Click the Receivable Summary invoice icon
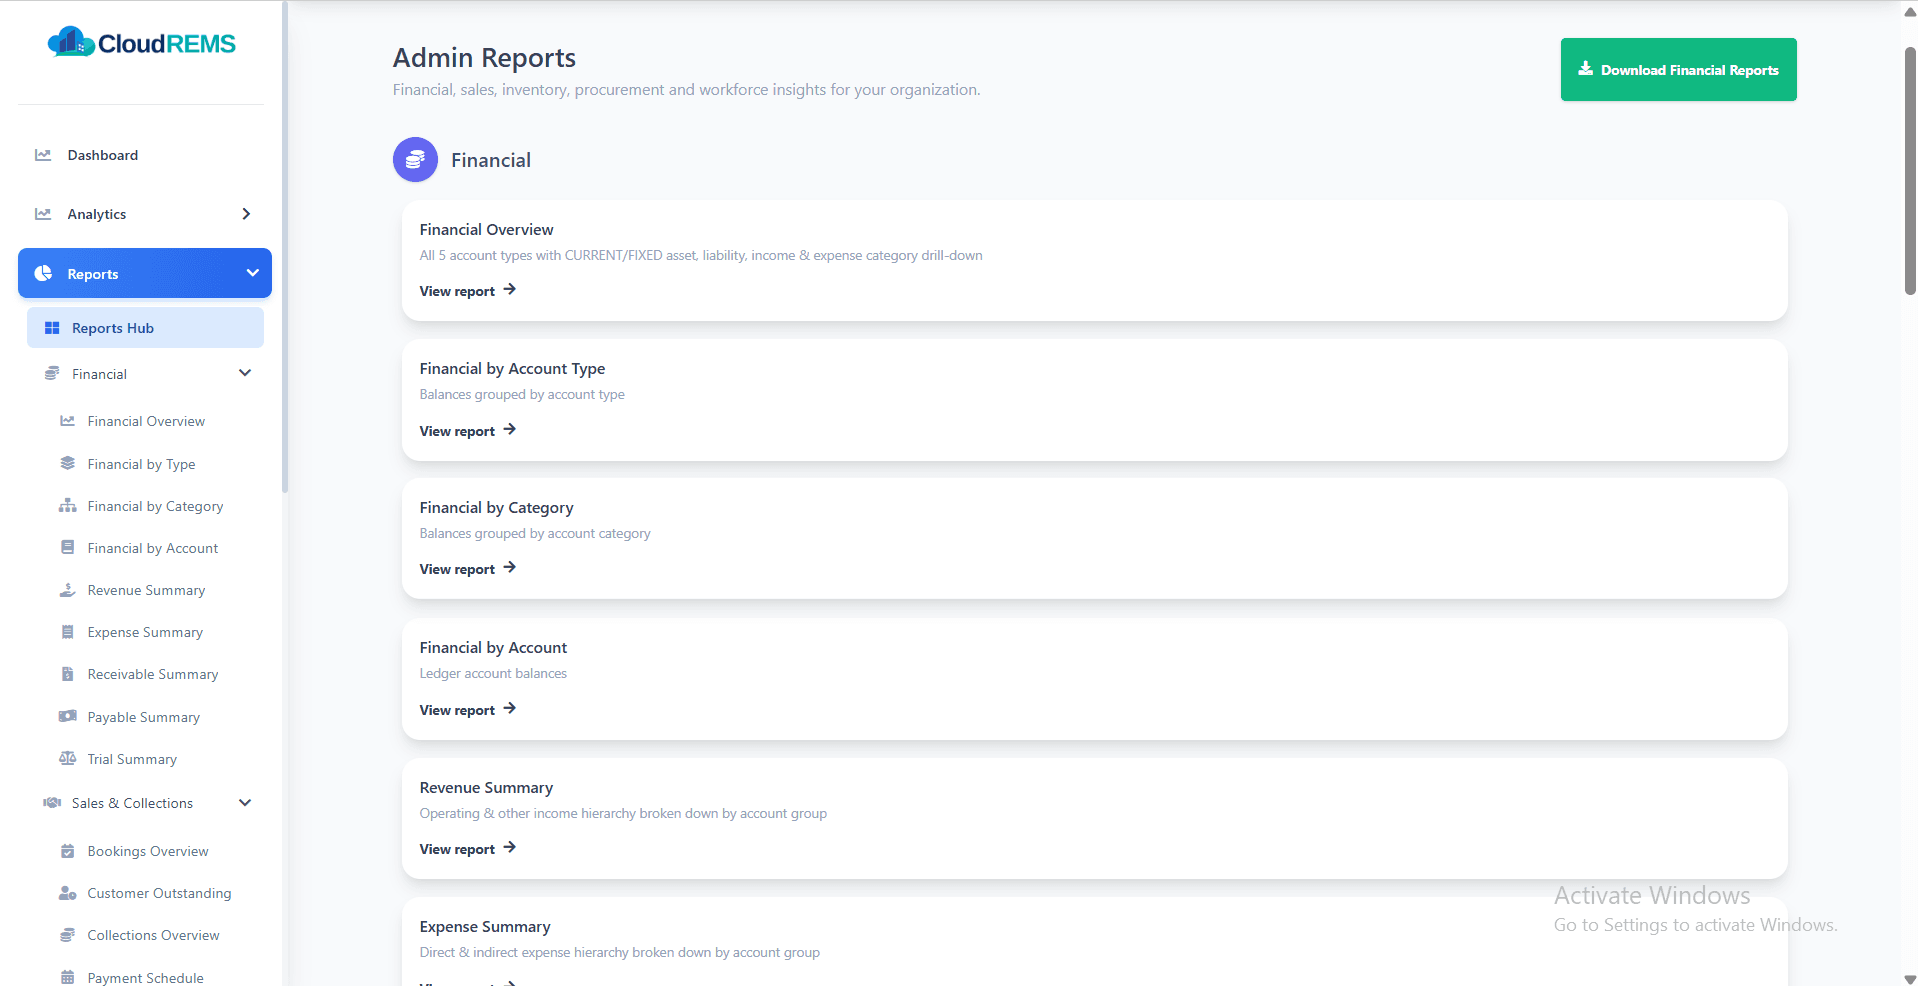Screen dimensions: 1918x986 (67, 674)
